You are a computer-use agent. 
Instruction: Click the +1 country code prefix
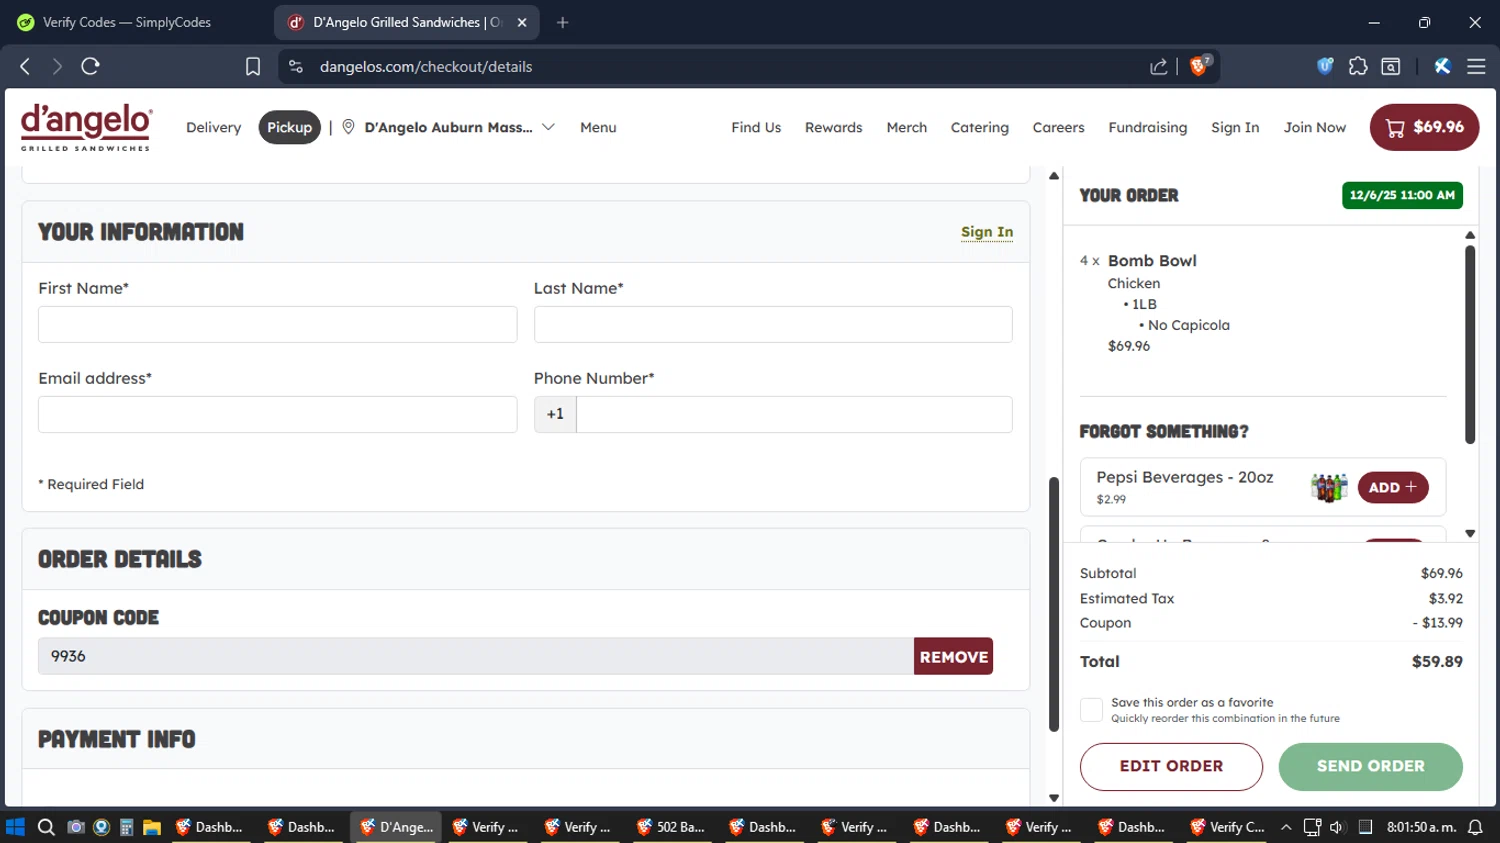click(x=555, y=414)
